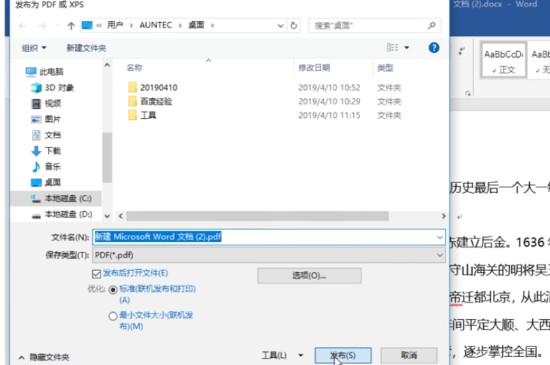Click the search magnifier icon
Image resolution: width=550 pixels, height=365 pixels.
(432, 25)
